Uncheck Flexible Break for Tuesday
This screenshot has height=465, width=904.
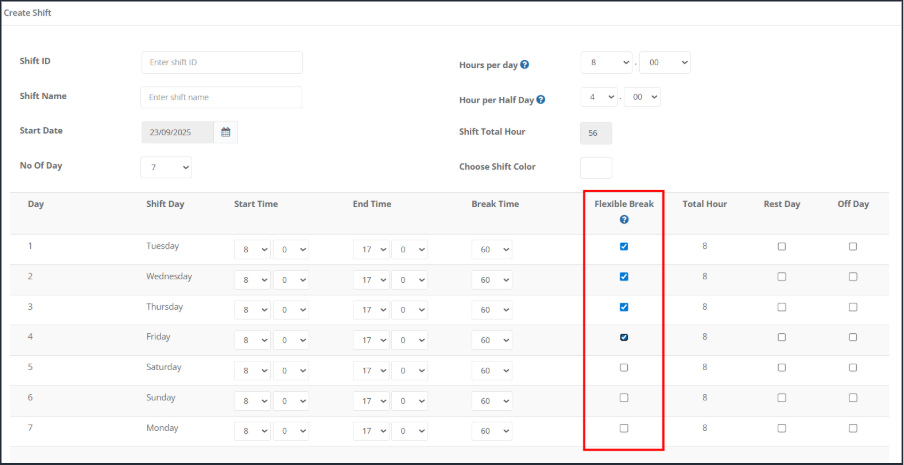tap(624, 247)
